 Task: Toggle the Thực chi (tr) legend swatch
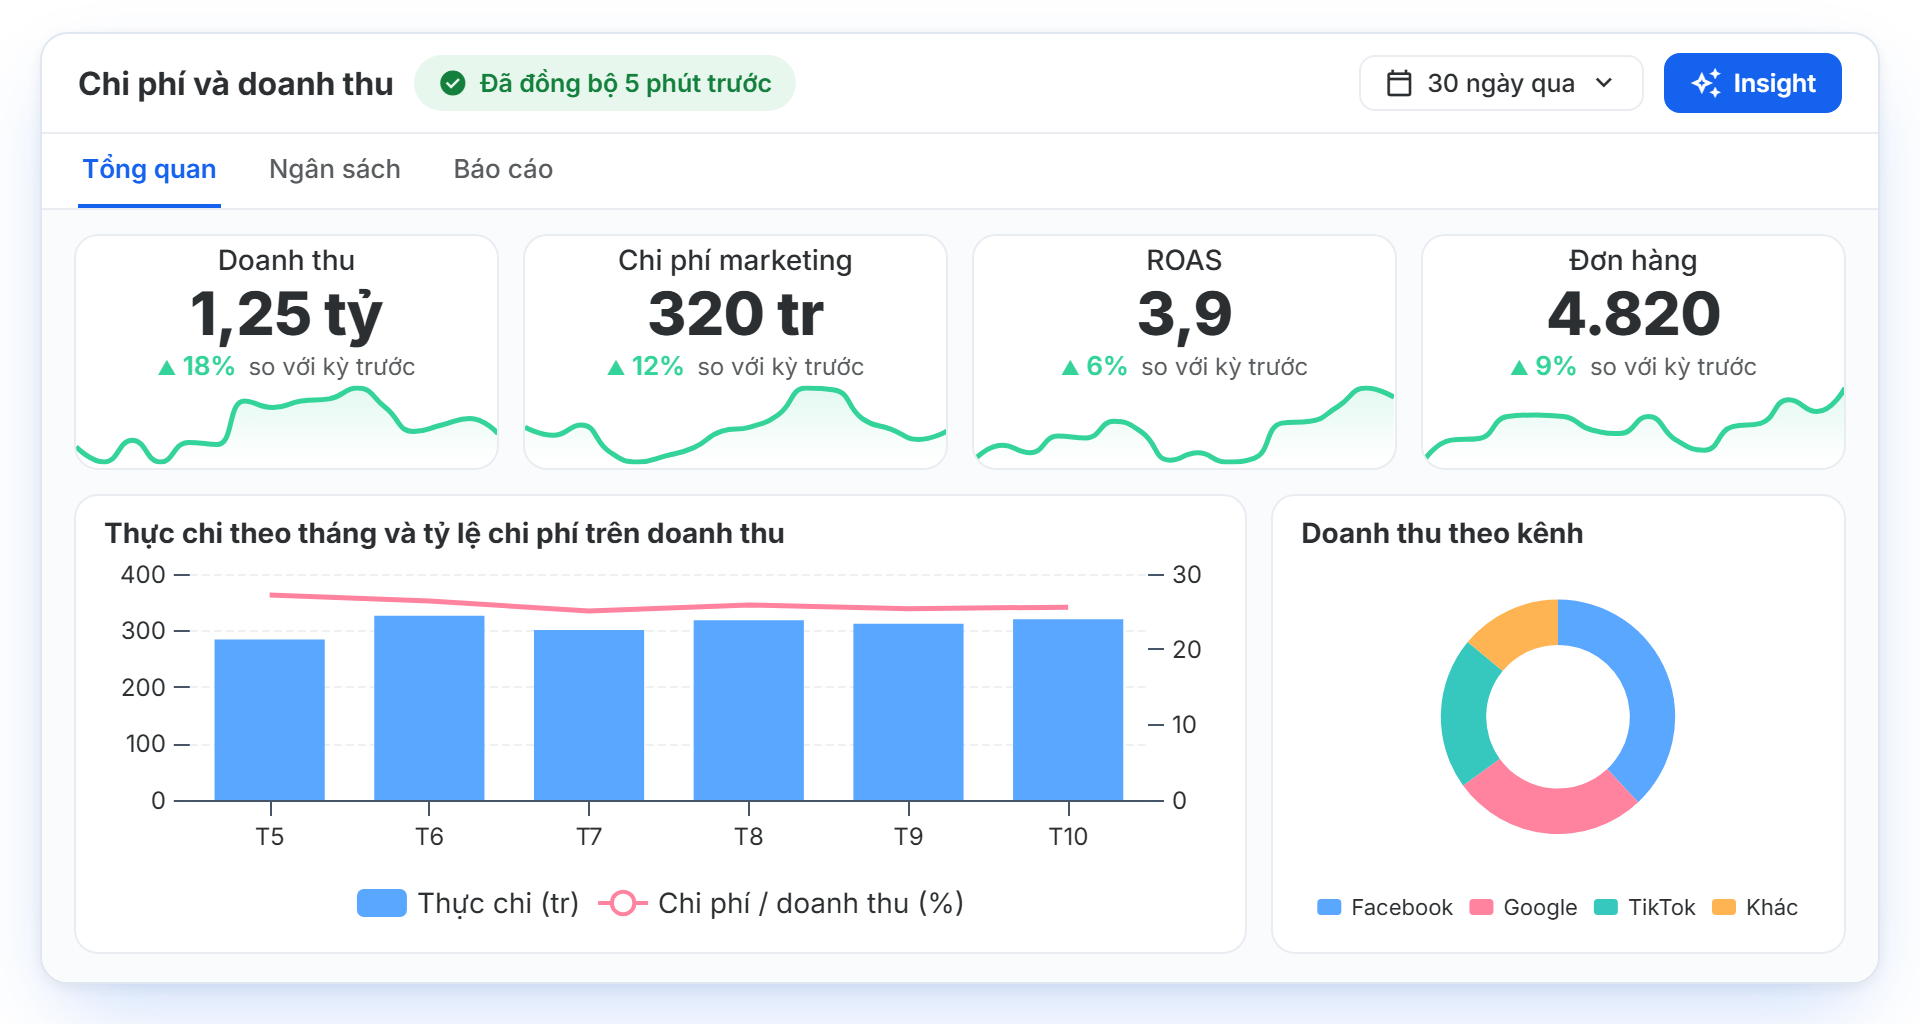click(382, 903)
